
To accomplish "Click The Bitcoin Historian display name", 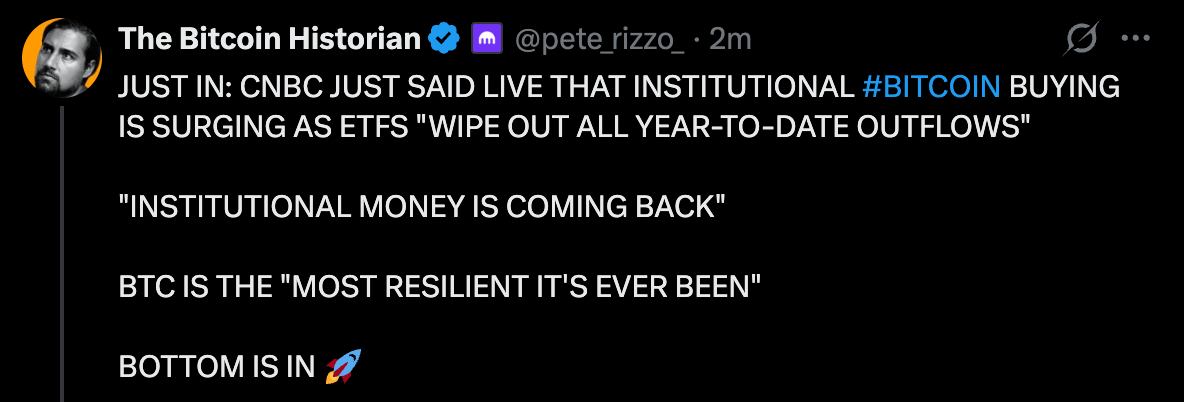I will click(269, 40).
